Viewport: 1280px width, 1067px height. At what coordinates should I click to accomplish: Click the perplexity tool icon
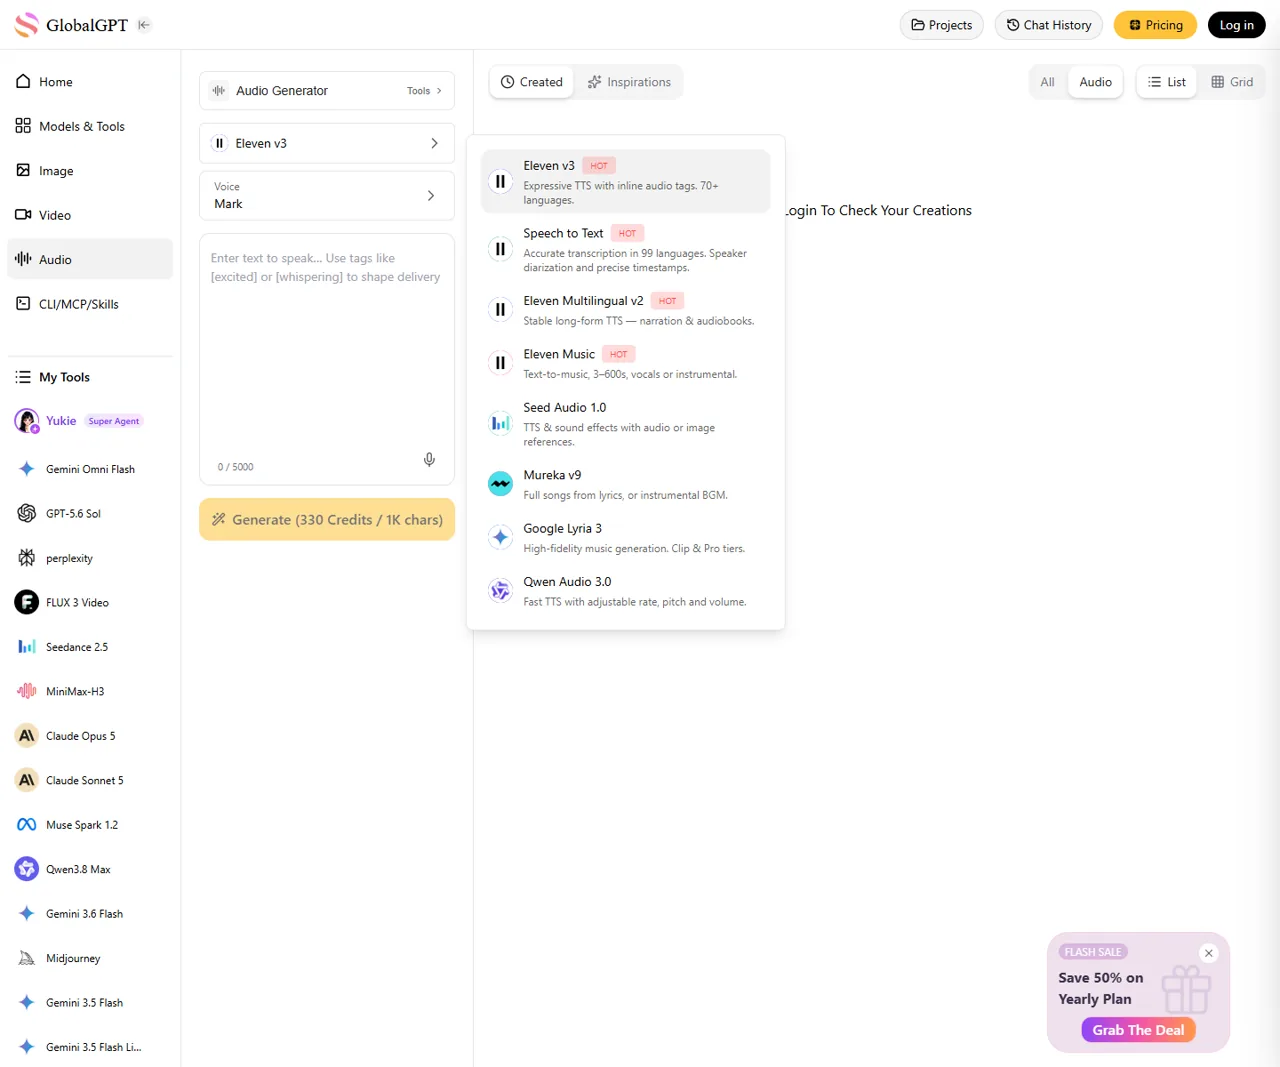27,558
